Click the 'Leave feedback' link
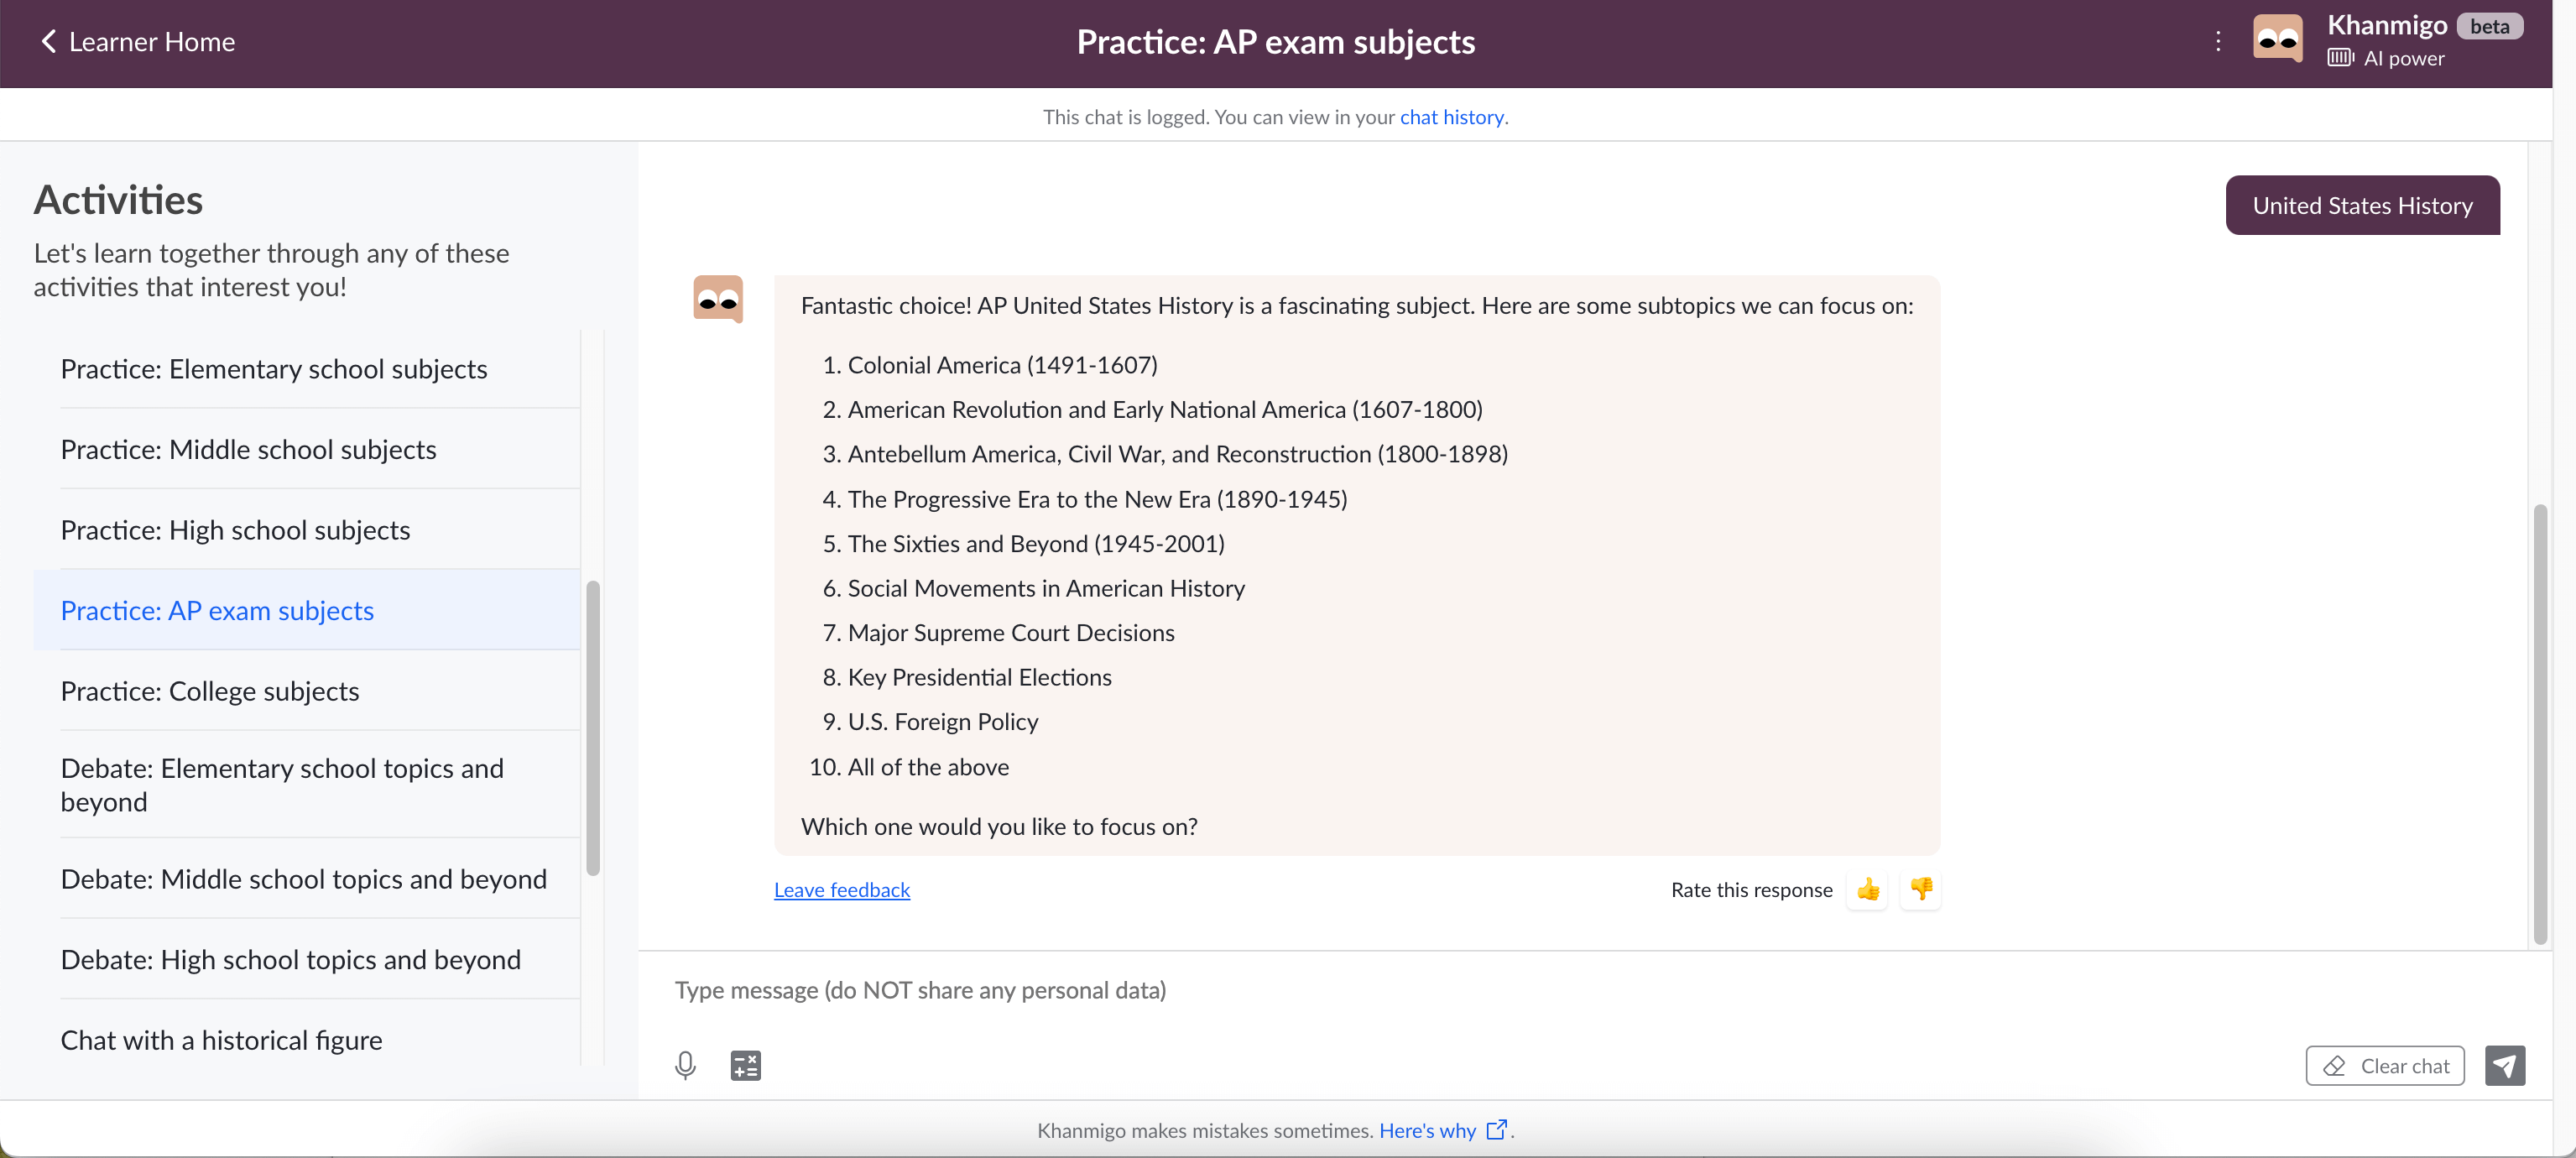Image resolution: width=2576 pixels, height=1158 pixels. click(841, 887)
